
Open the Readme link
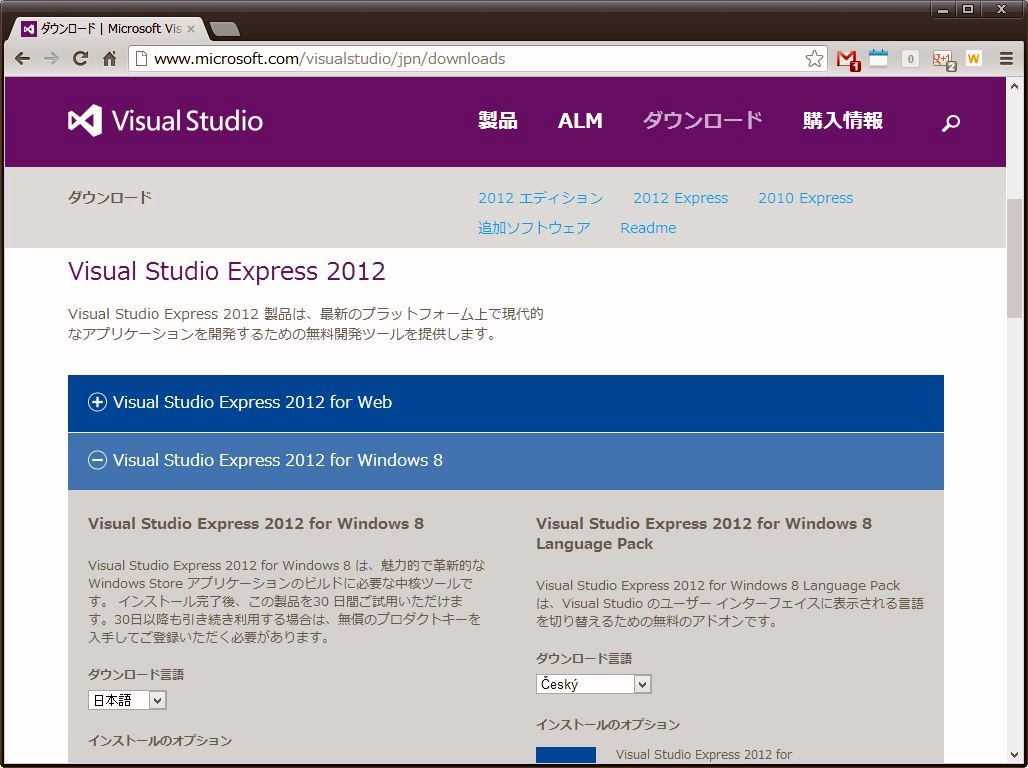click(x=648, y=228)
